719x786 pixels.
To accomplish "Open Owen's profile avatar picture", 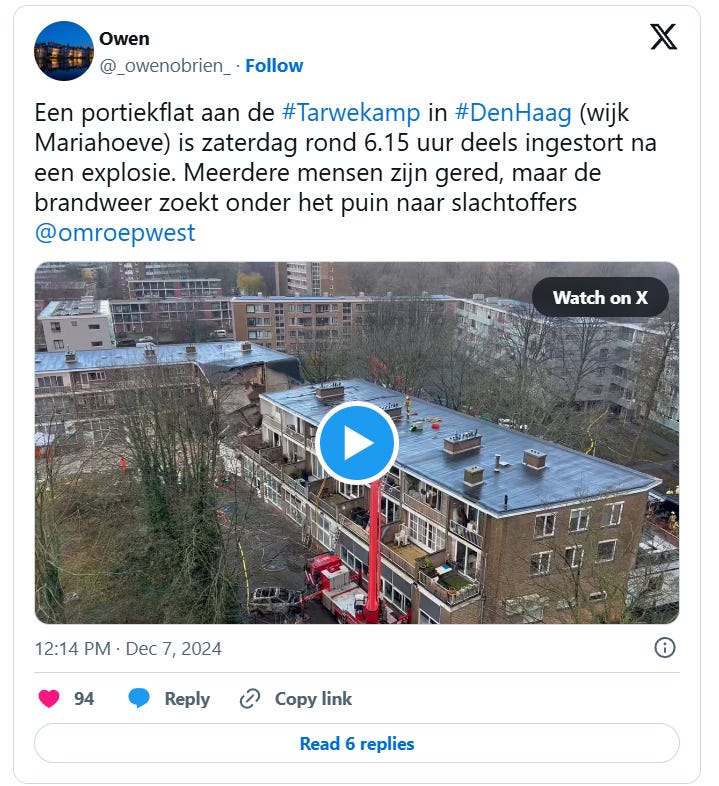I will coord(64,51).
